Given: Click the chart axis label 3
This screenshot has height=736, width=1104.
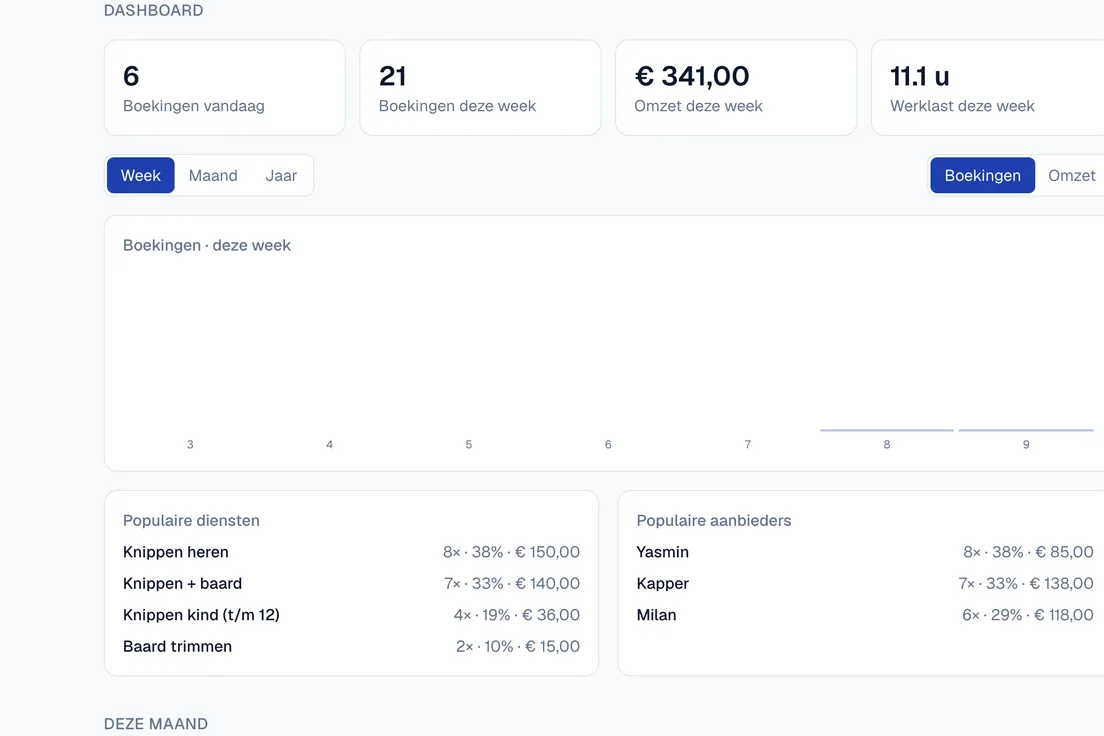Looking at the screenshot, I should (190, 444).
